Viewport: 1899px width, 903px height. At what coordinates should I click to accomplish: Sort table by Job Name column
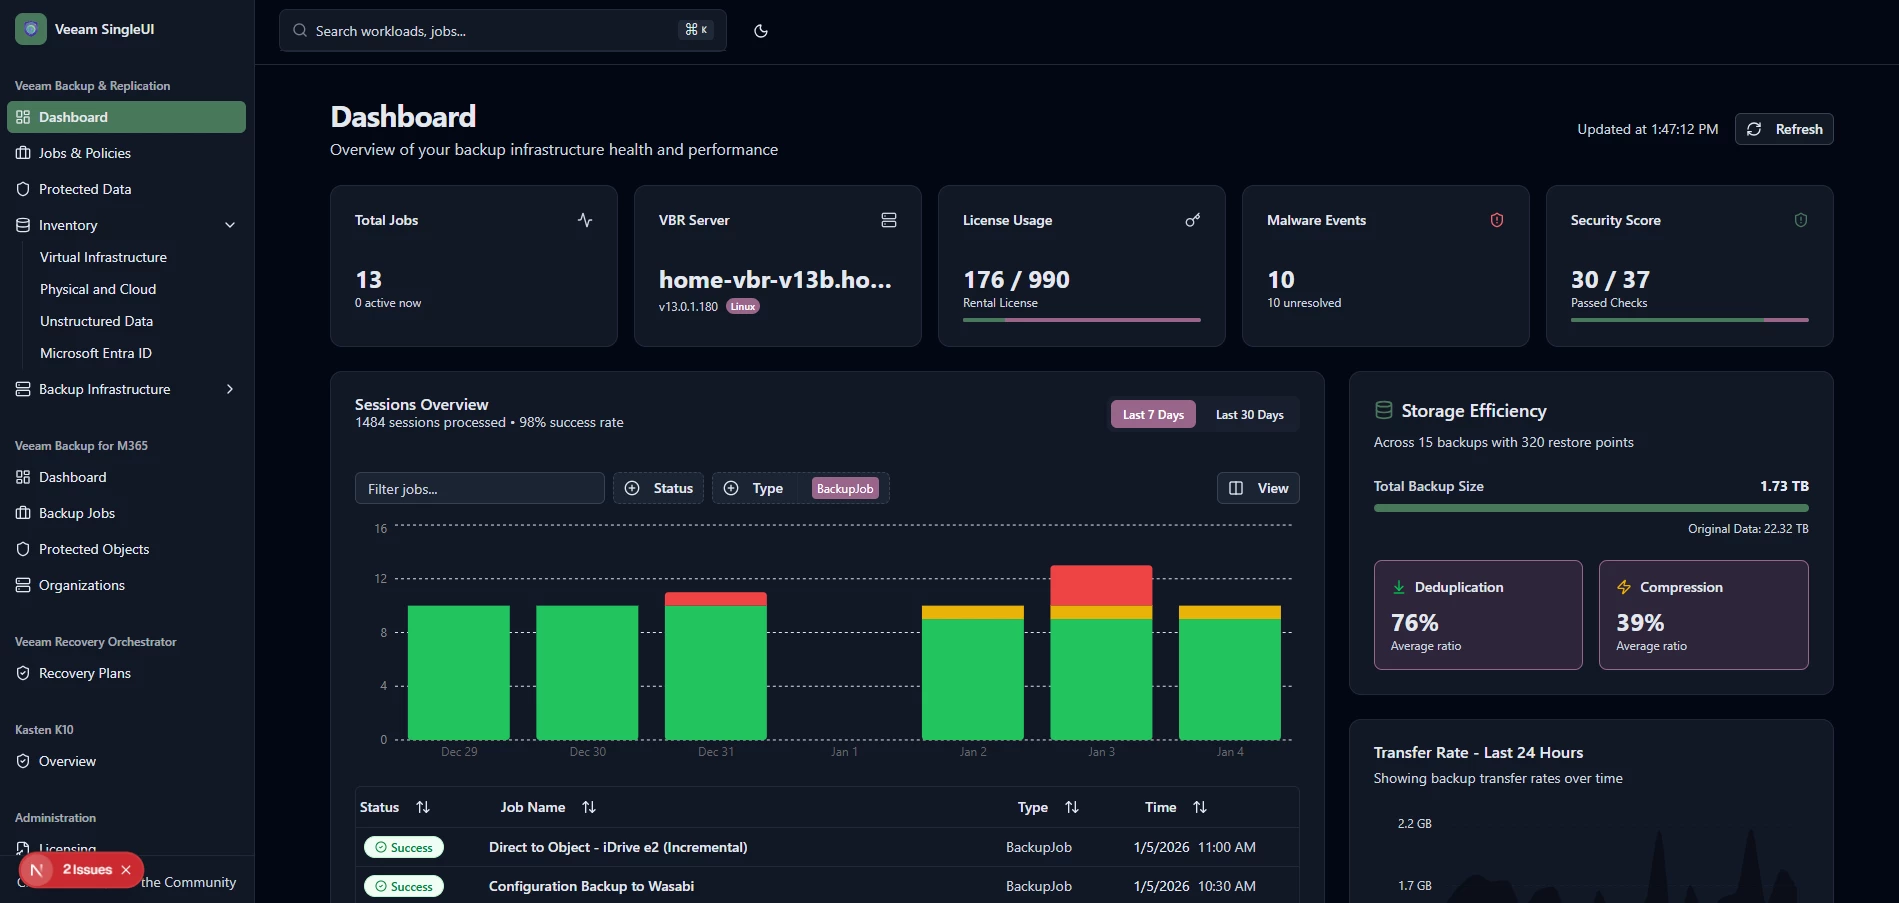pyautogui.click(x=548, y=807)
